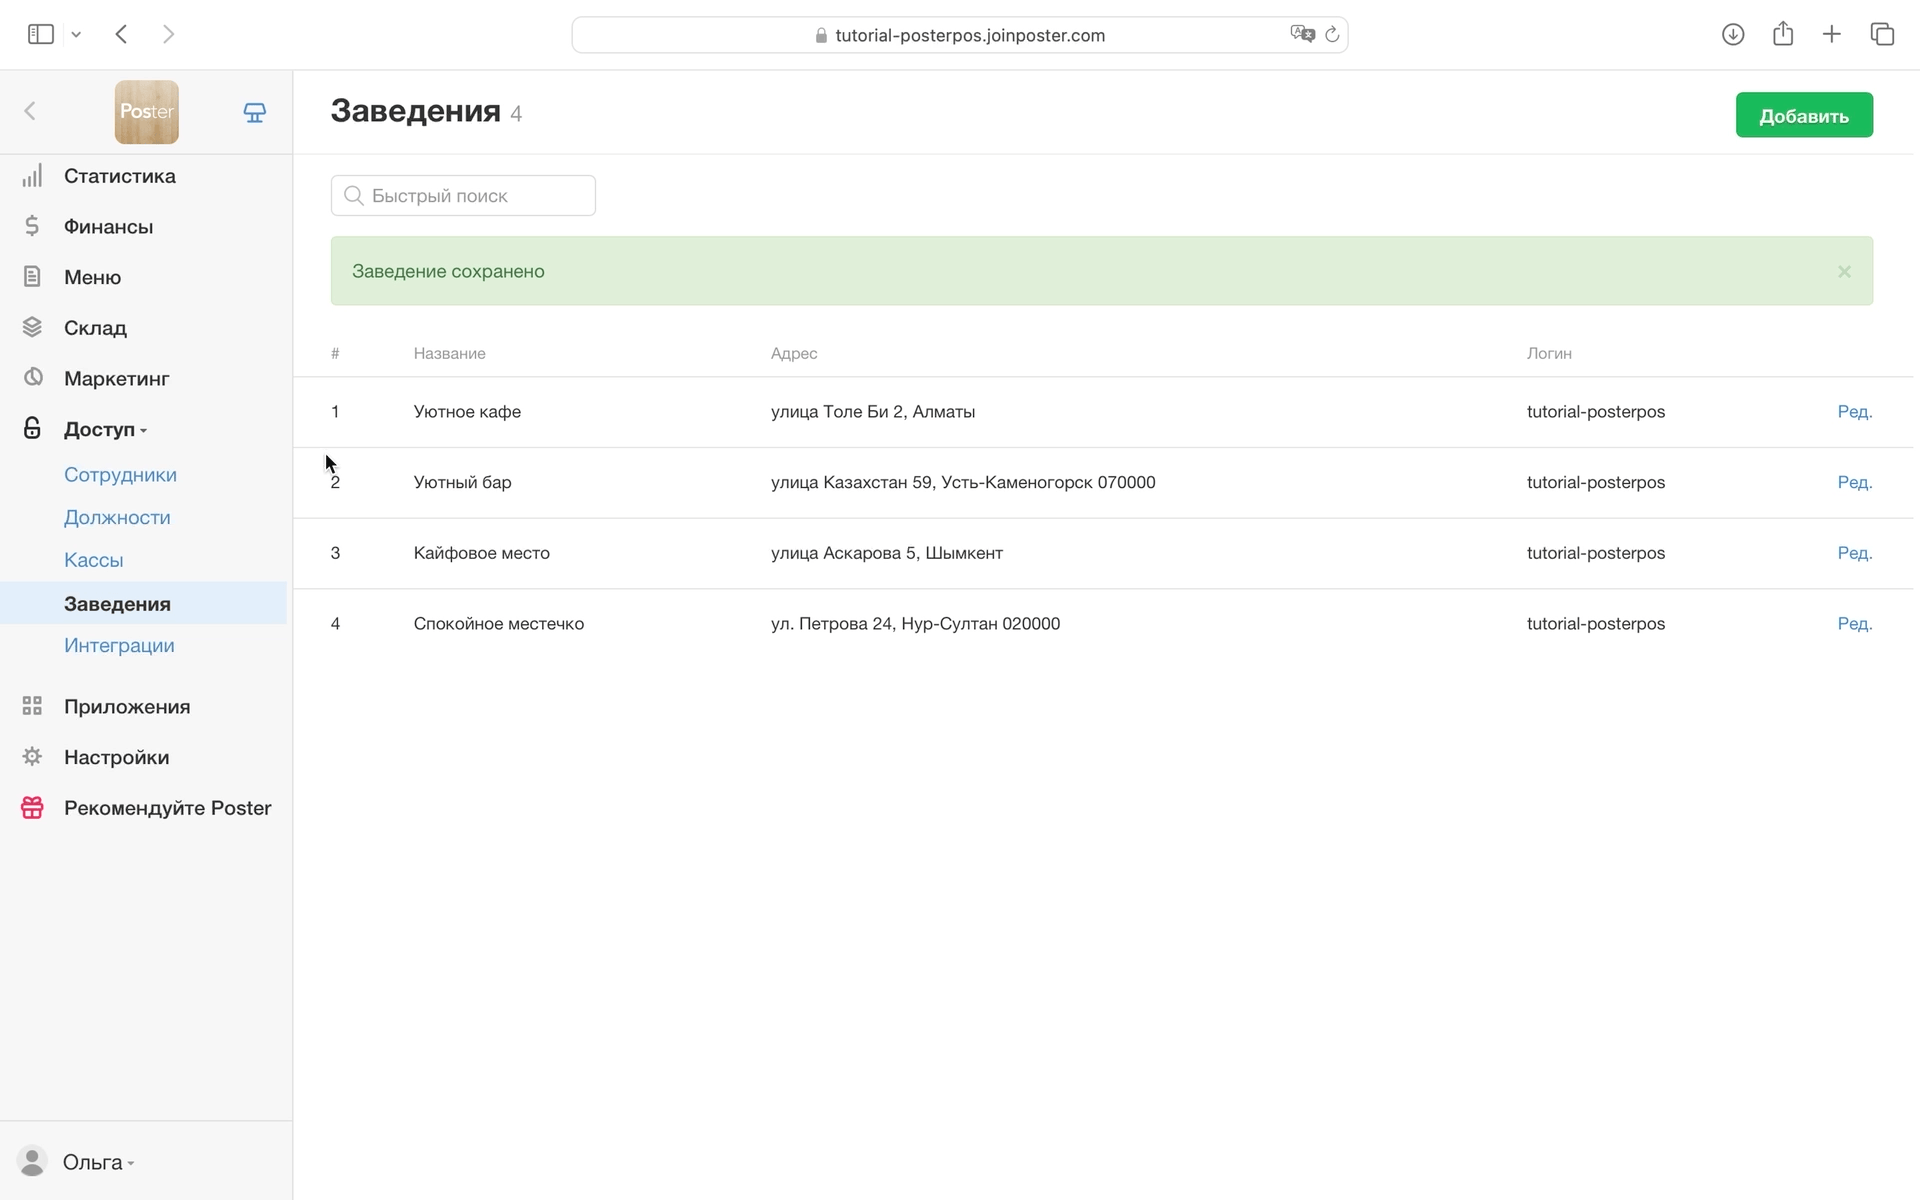This screenshot has width=1920, height=1200.
Task: Click the Safari translate icon in the address bar
Action: click(1301, 34)
